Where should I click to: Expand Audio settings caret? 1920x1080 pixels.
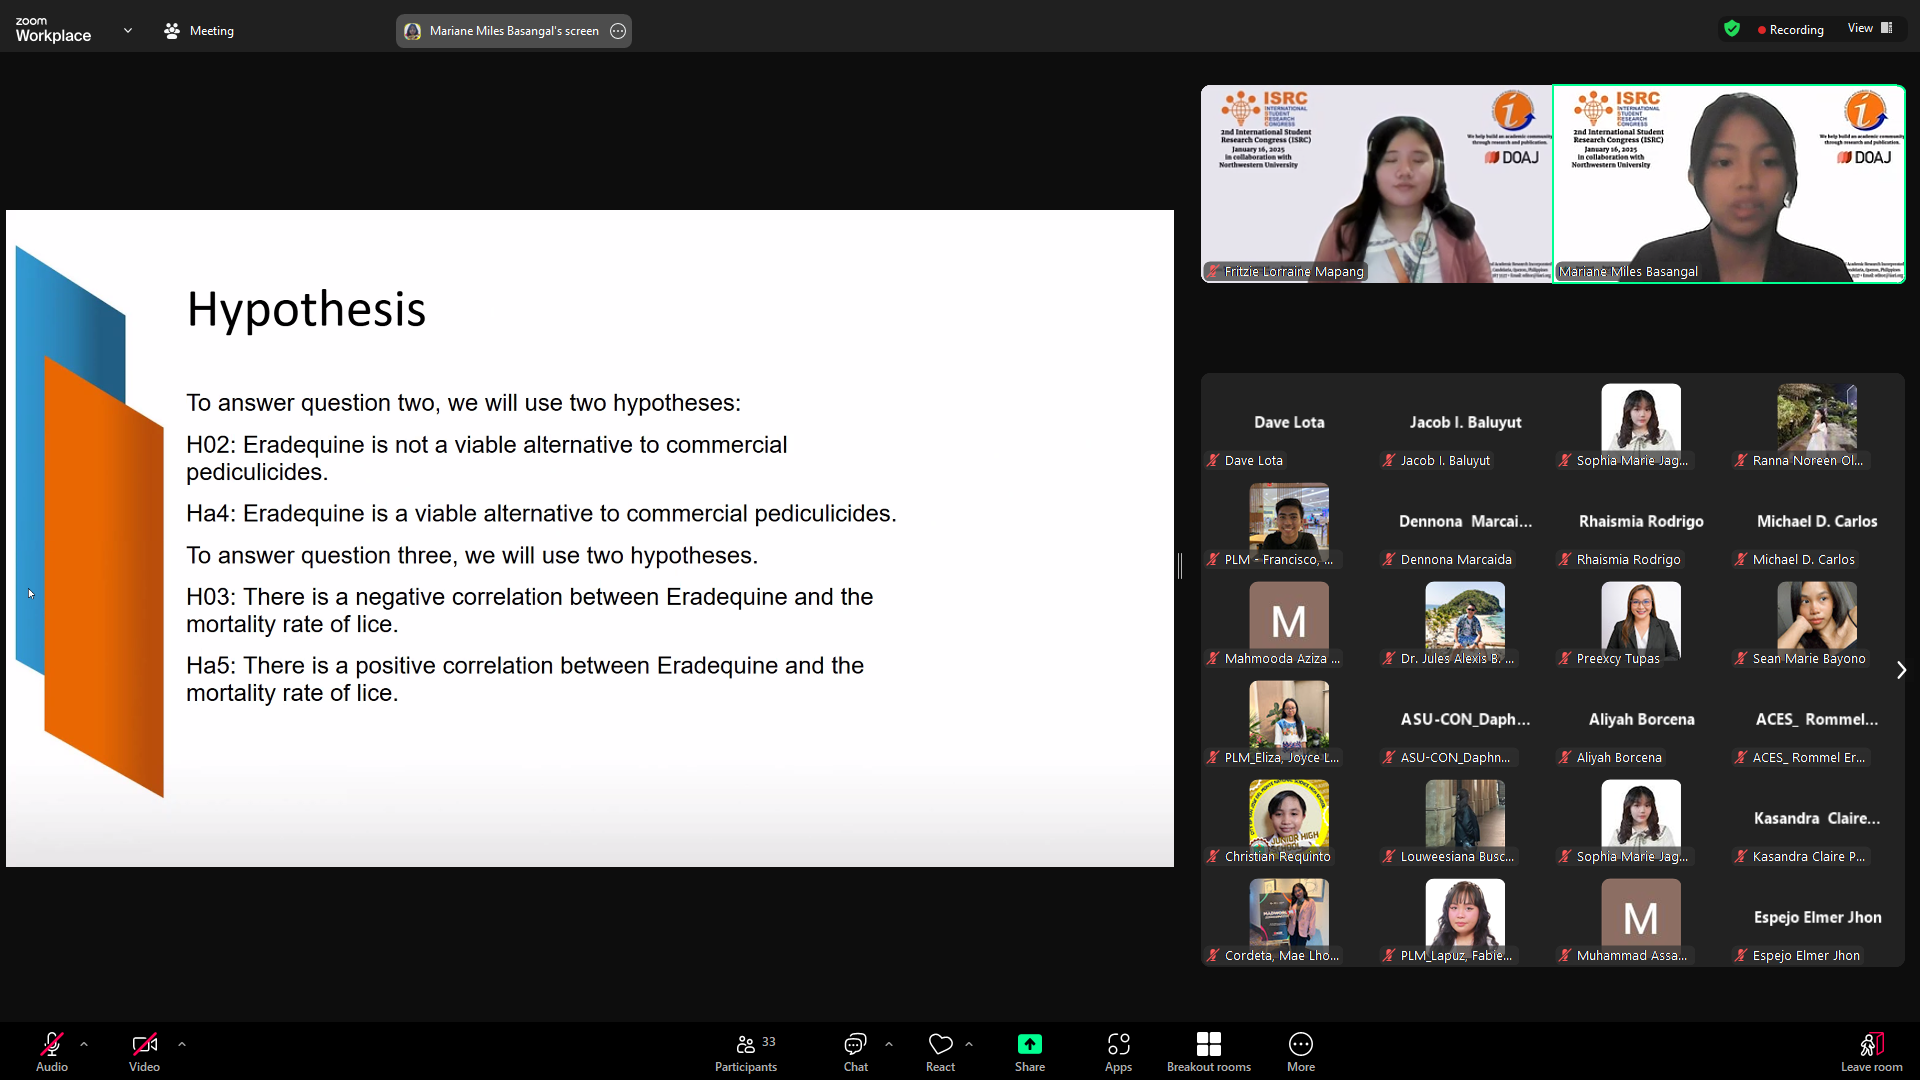[84, 1044]
